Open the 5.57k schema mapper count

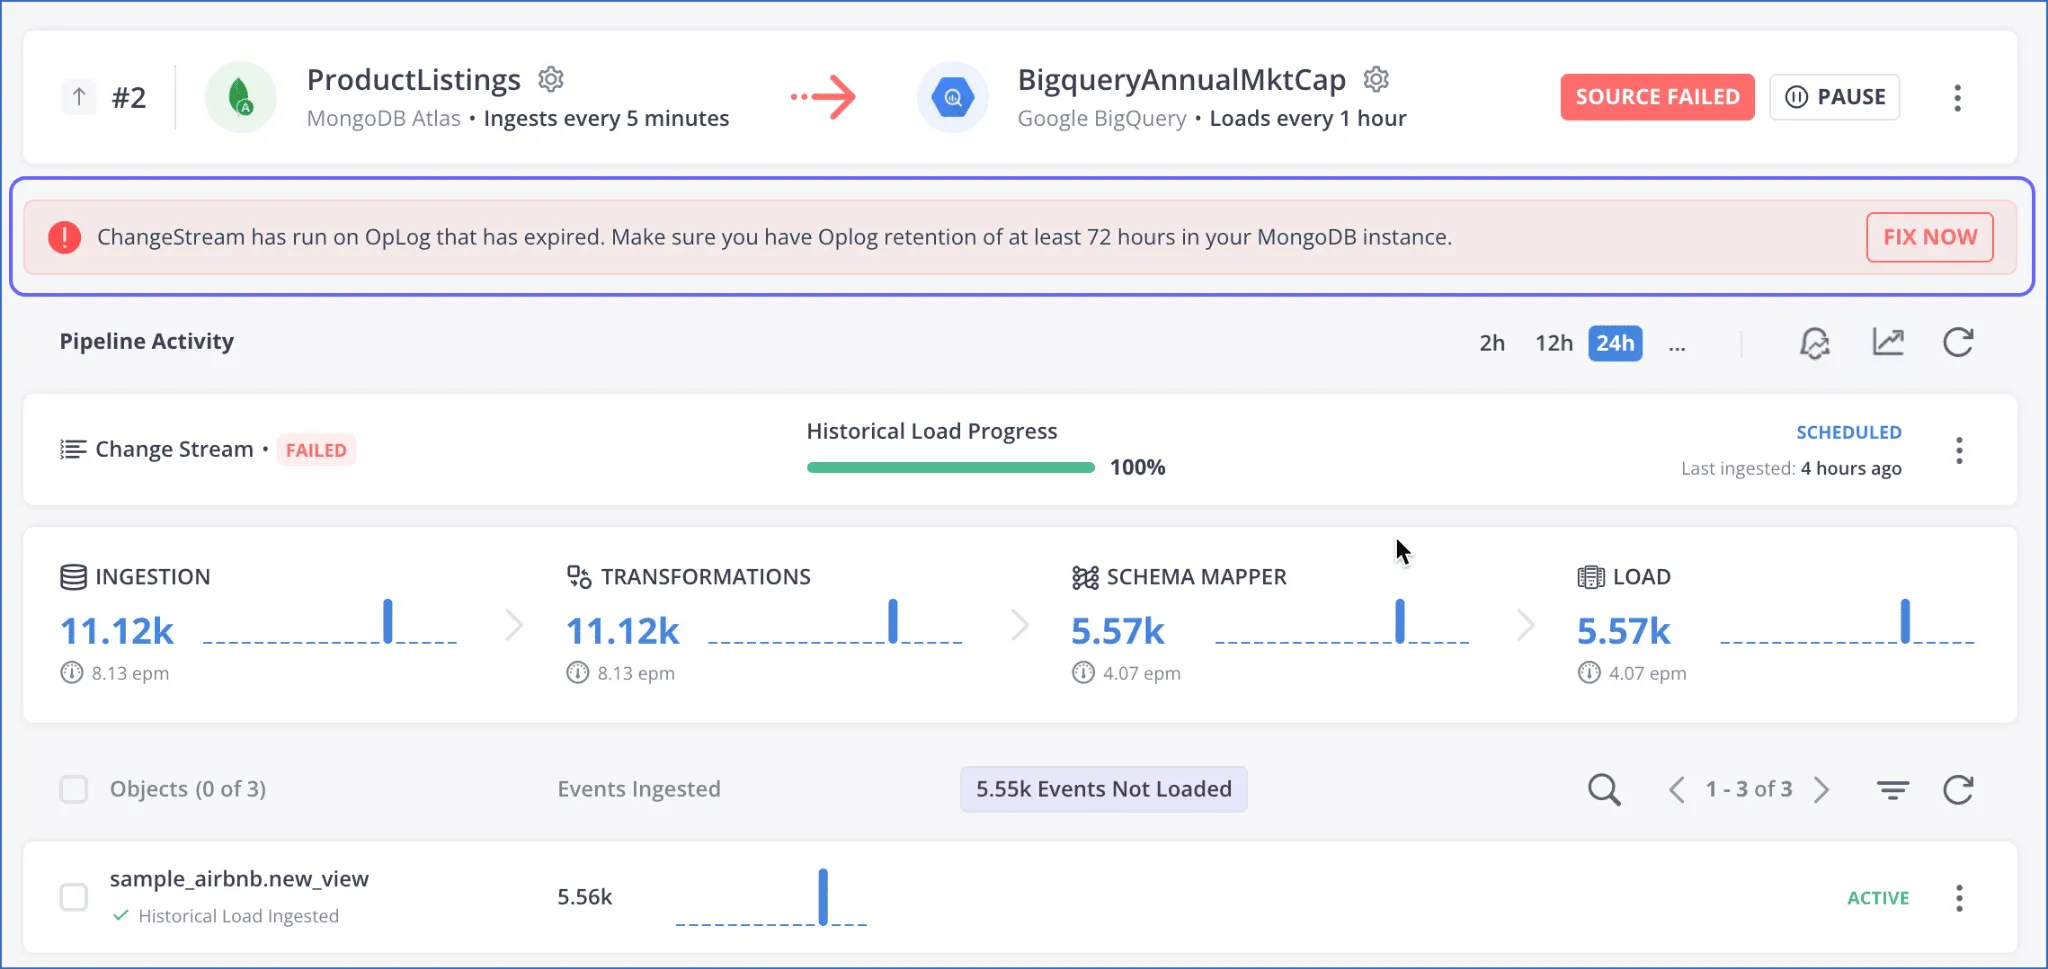[1118, 631]
